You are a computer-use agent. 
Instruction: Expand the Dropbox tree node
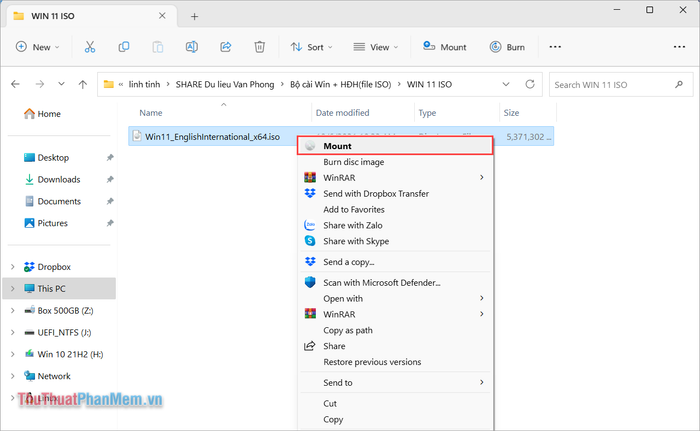pos(12,267)
